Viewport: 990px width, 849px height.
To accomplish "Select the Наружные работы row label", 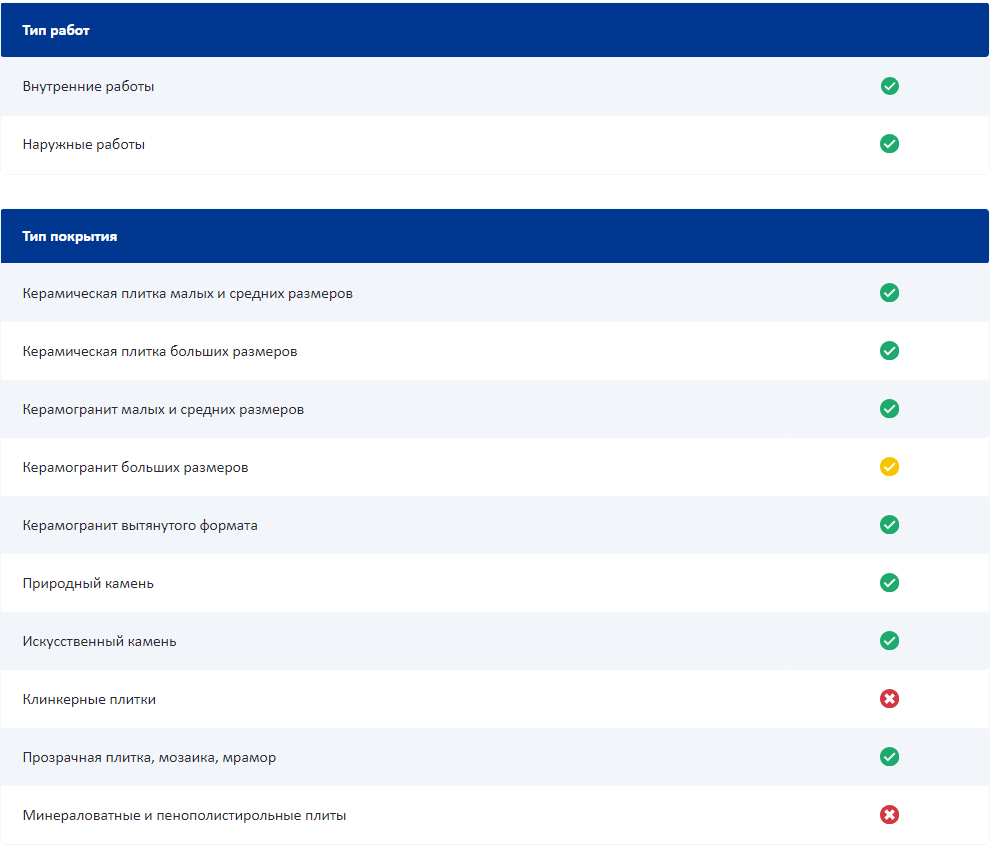I will click(84, 145).
